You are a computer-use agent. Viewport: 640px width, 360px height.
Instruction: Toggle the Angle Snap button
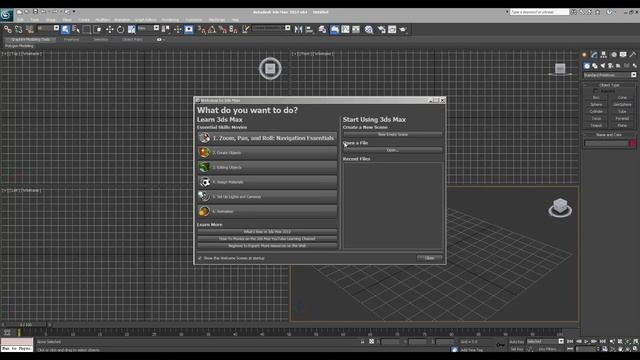(212, 29)
